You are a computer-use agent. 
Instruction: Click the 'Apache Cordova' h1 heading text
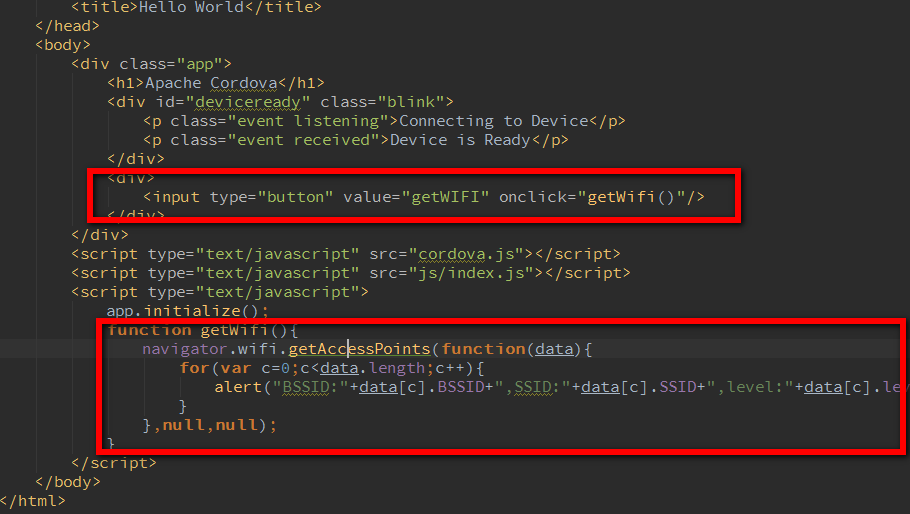211,83
